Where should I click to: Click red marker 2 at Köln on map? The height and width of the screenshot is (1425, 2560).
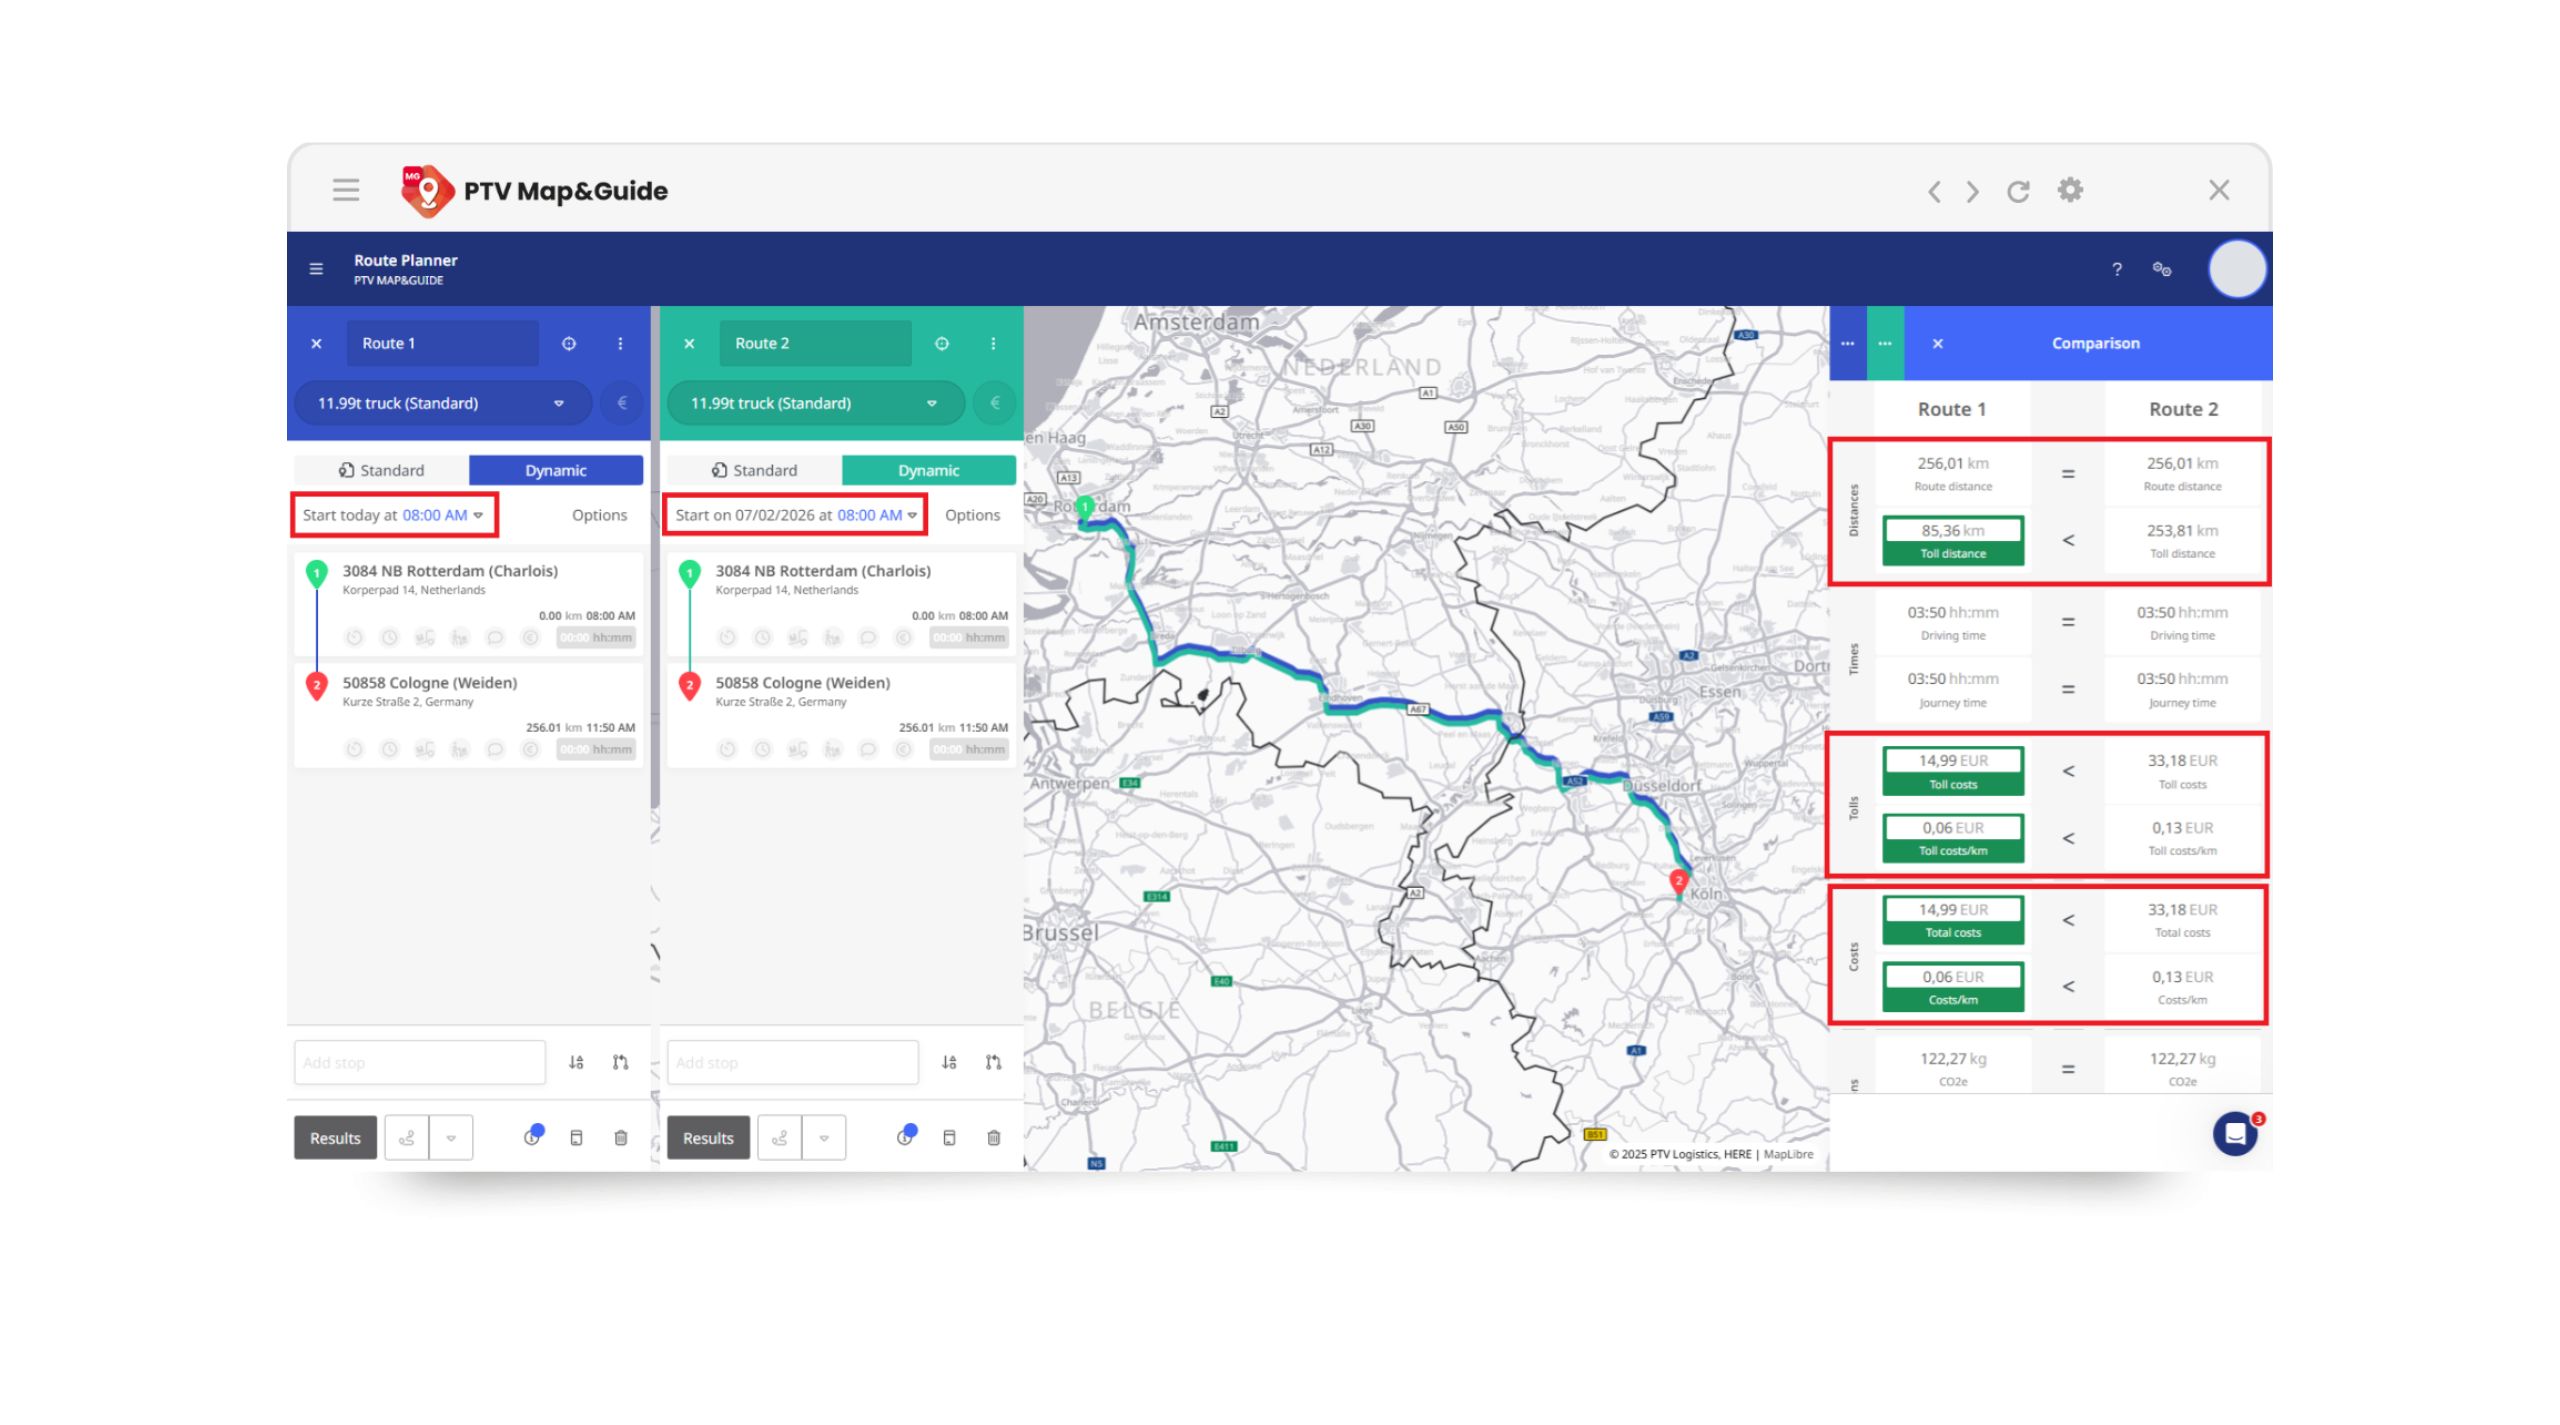(x=1679, y=881)
